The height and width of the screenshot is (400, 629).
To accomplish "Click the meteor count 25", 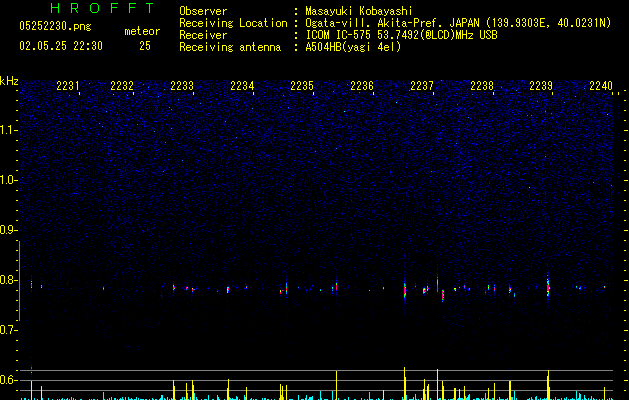I will click(145, 46).
